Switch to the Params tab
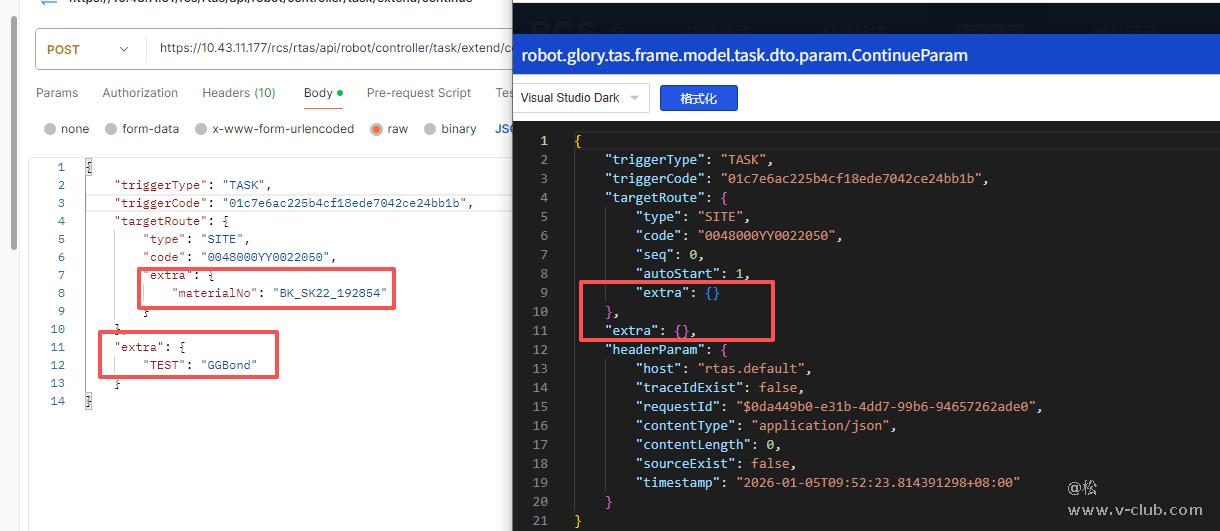1220x531 pixels. (57, 93)
